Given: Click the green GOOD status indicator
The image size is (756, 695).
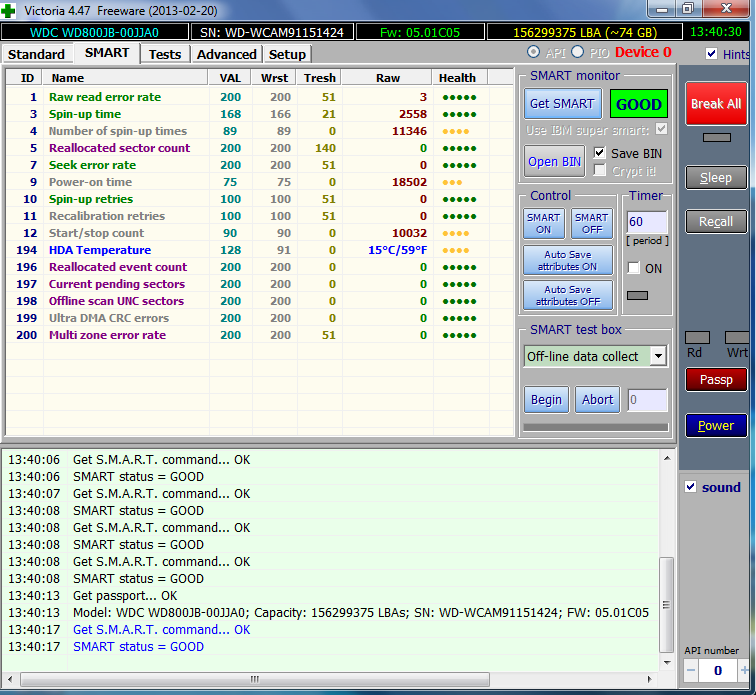Looking at the screenshot, I should [639, 104].
